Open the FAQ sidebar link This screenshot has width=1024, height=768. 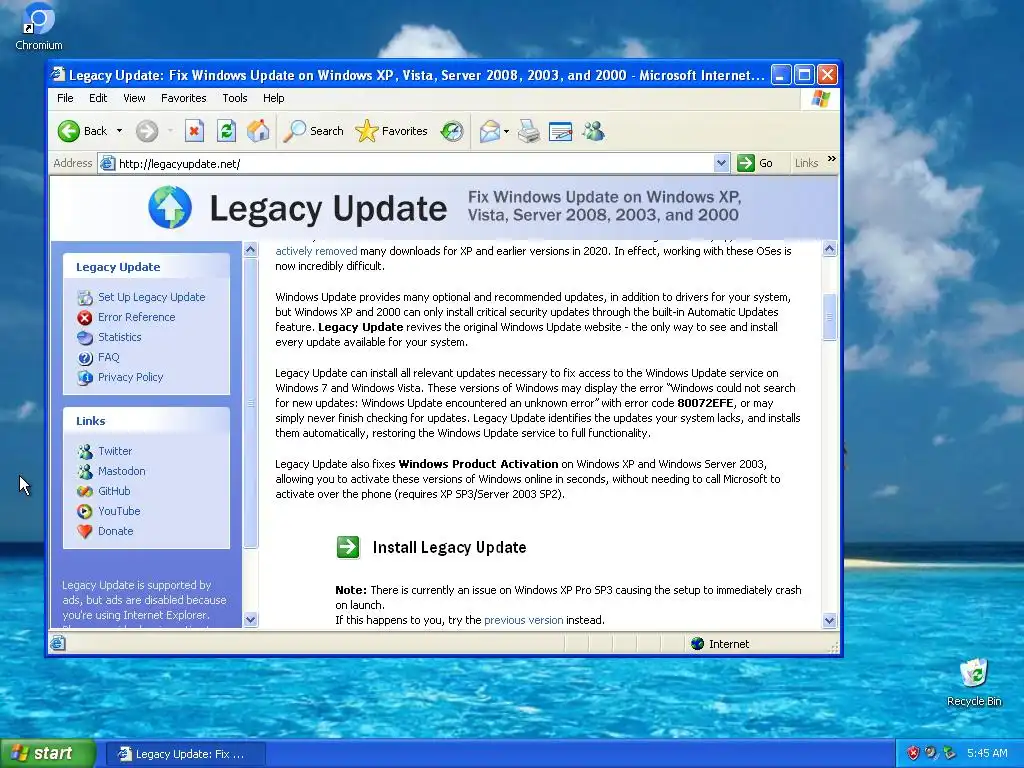[108, 357]
